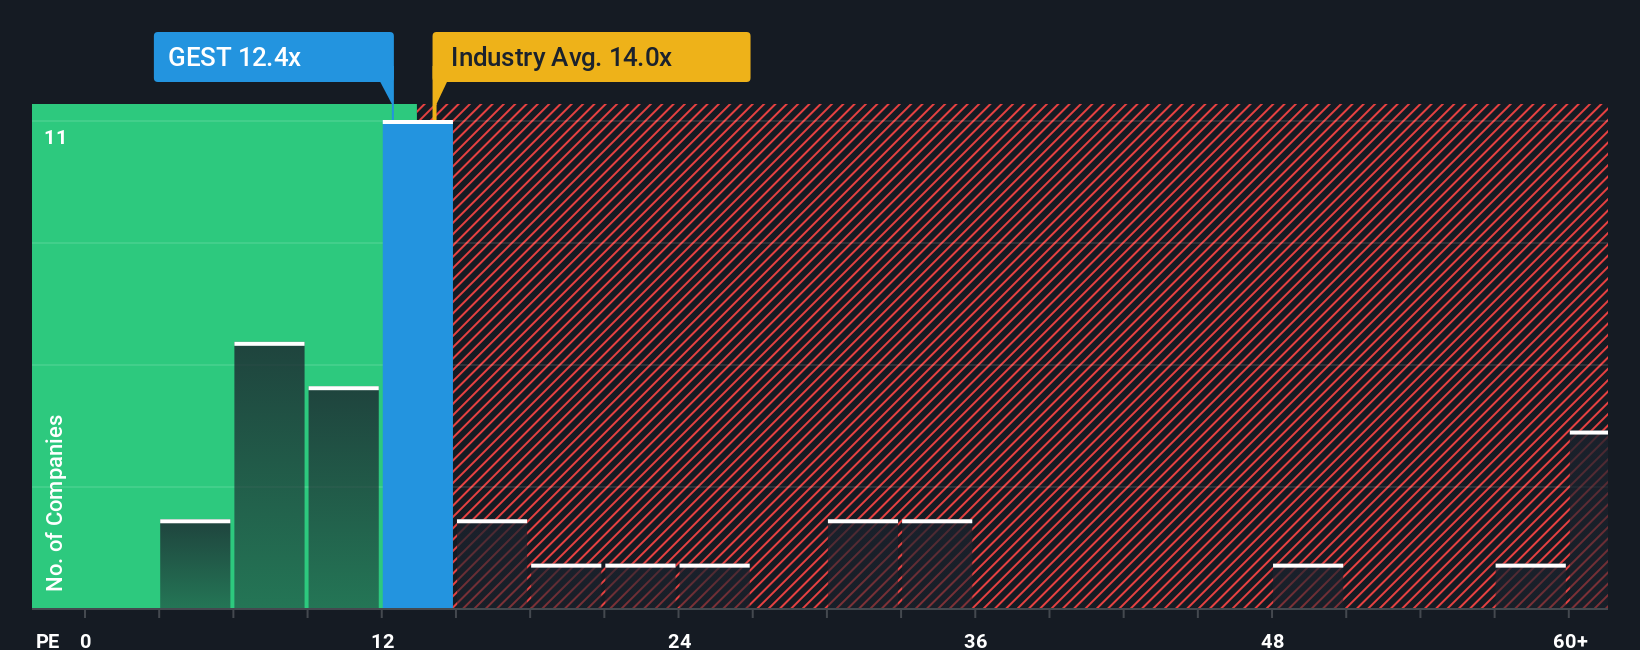The image size is (1640, 650).
Task: Click the bar at PE 48
Action: 1308,586
